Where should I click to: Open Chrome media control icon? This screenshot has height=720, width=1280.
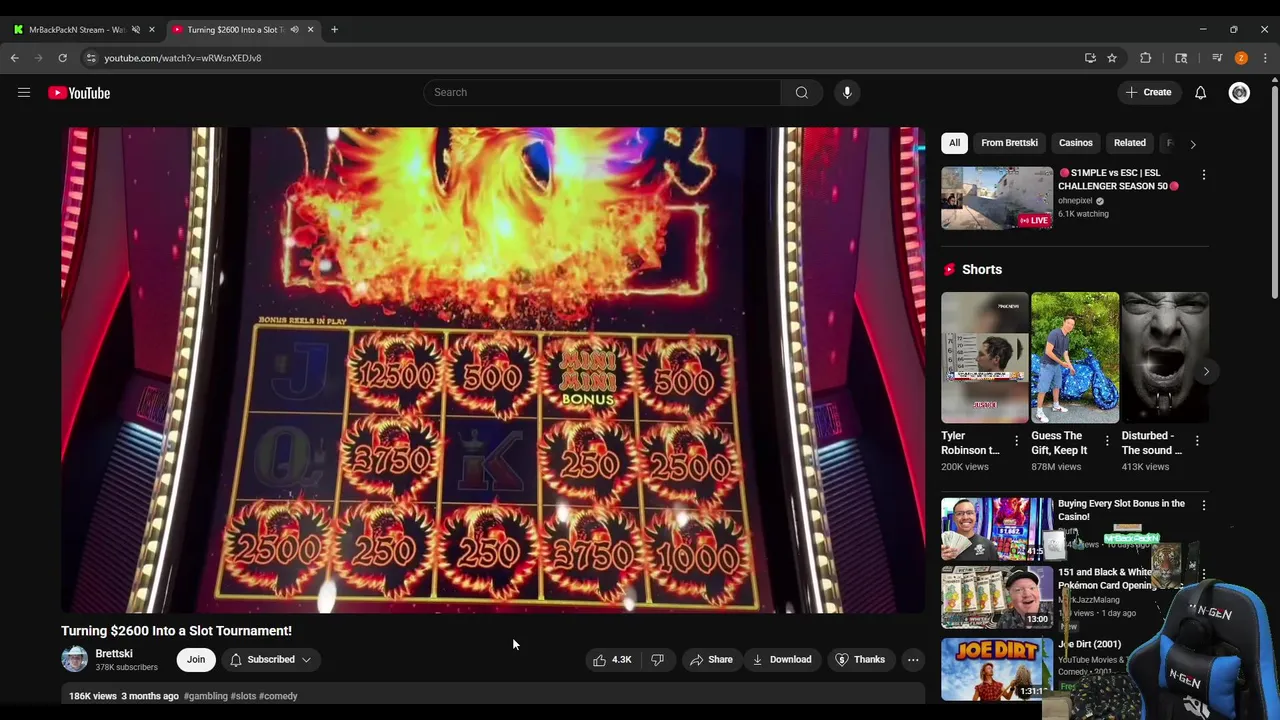point(1217,58)
